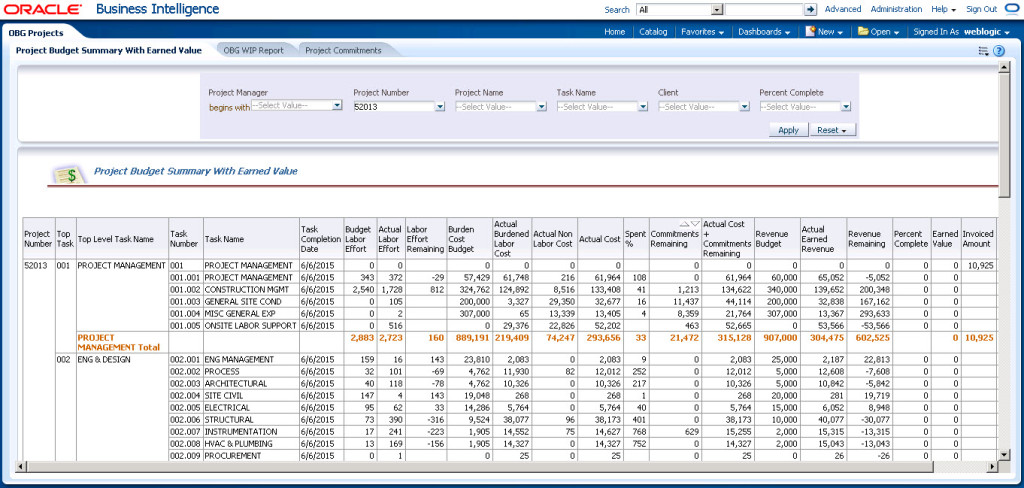Open the Favorites menu

703,31
